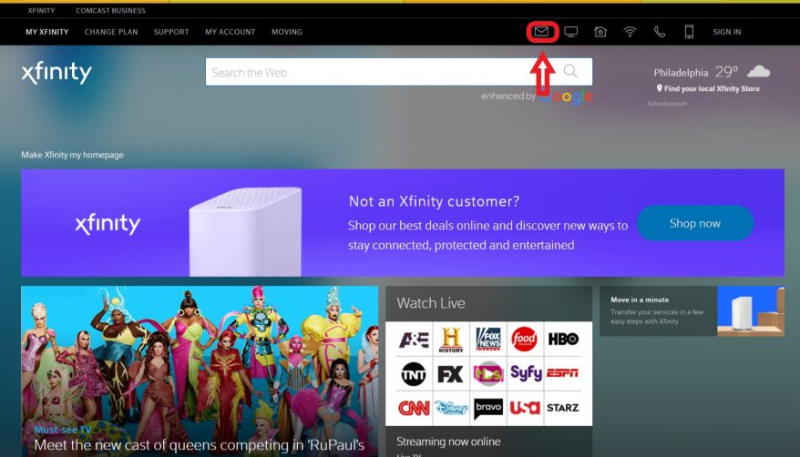Screen dimensions: 800x457
Task: Open the CNN channel tile
Action: [x=413, y=408]
